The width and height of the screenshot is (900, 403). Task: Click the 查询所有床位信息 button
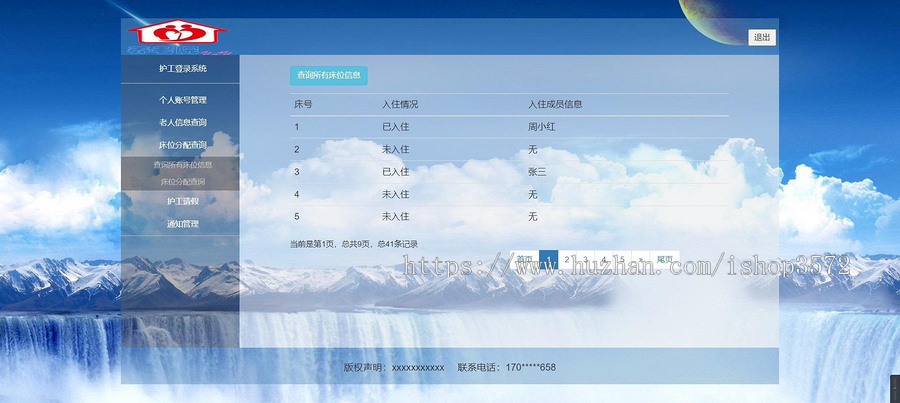[328, 75]
